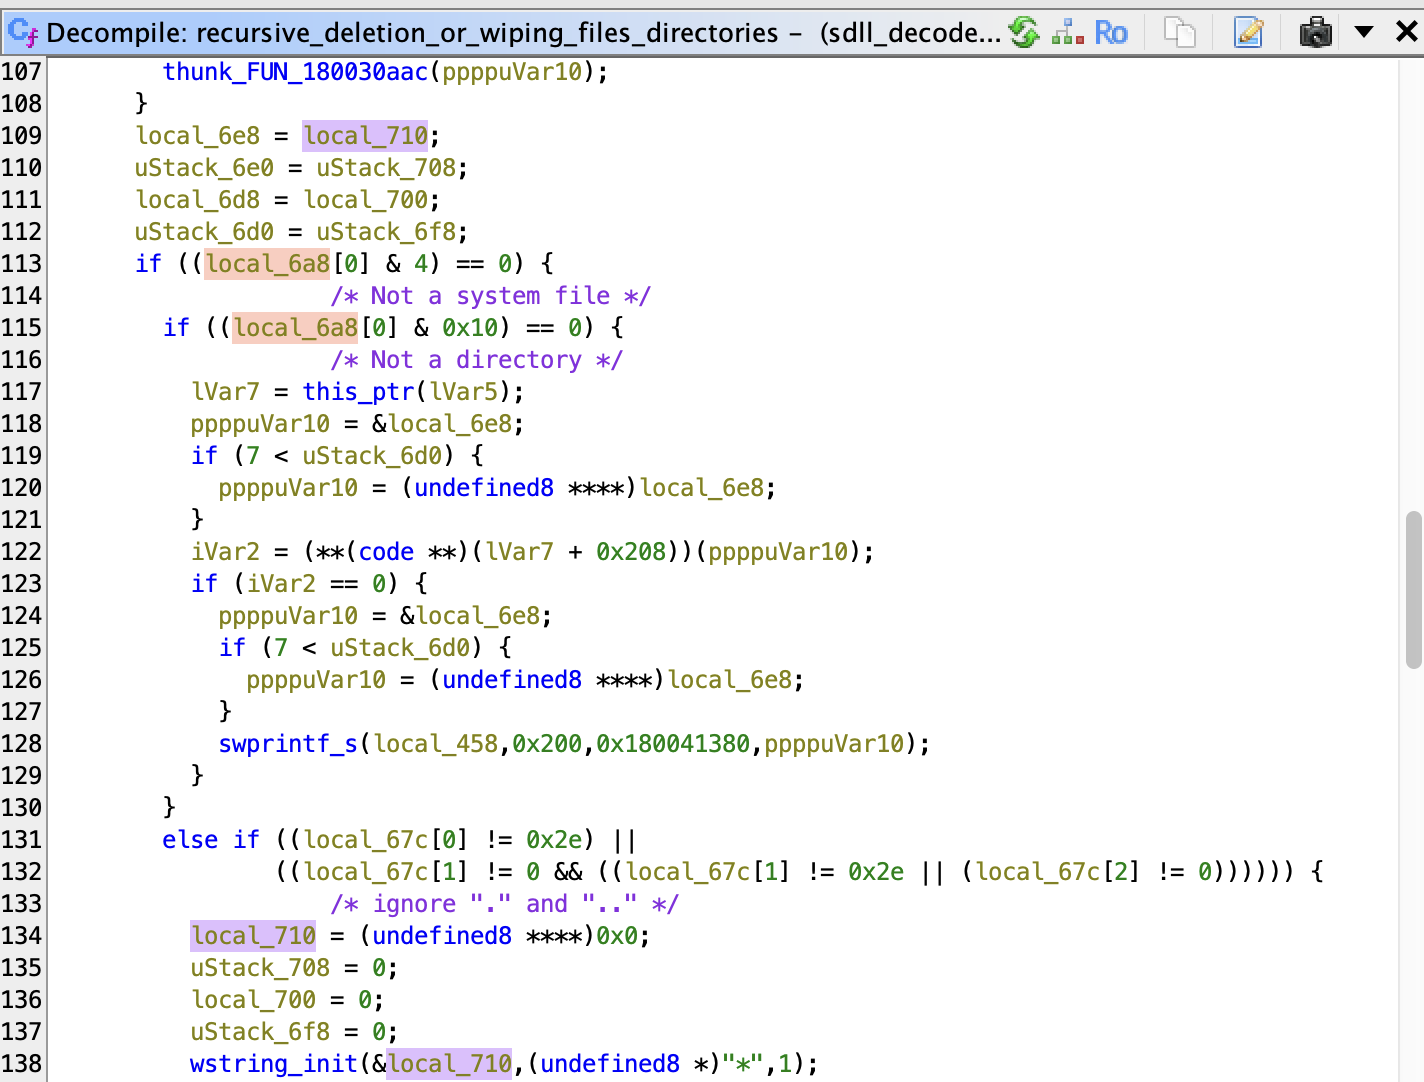The image size is (1424, 1082).
Task: Click the '0x208' offset on line 122
Action: click(631, 552)
